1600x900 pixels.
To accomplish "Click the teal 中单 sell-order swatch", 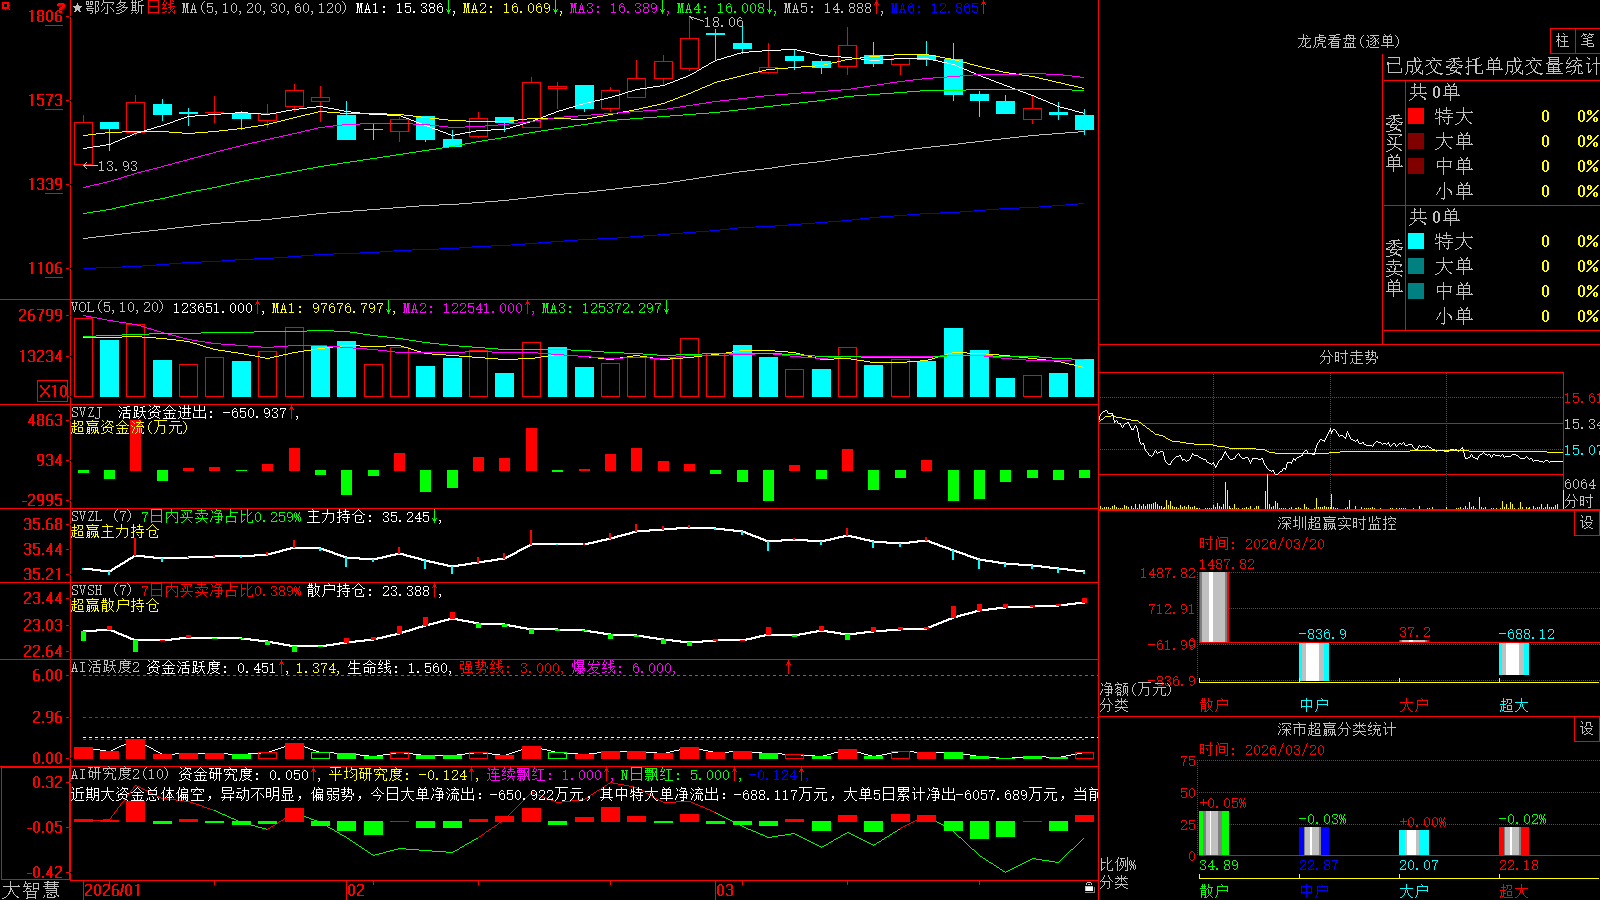I will point(1416,291).
